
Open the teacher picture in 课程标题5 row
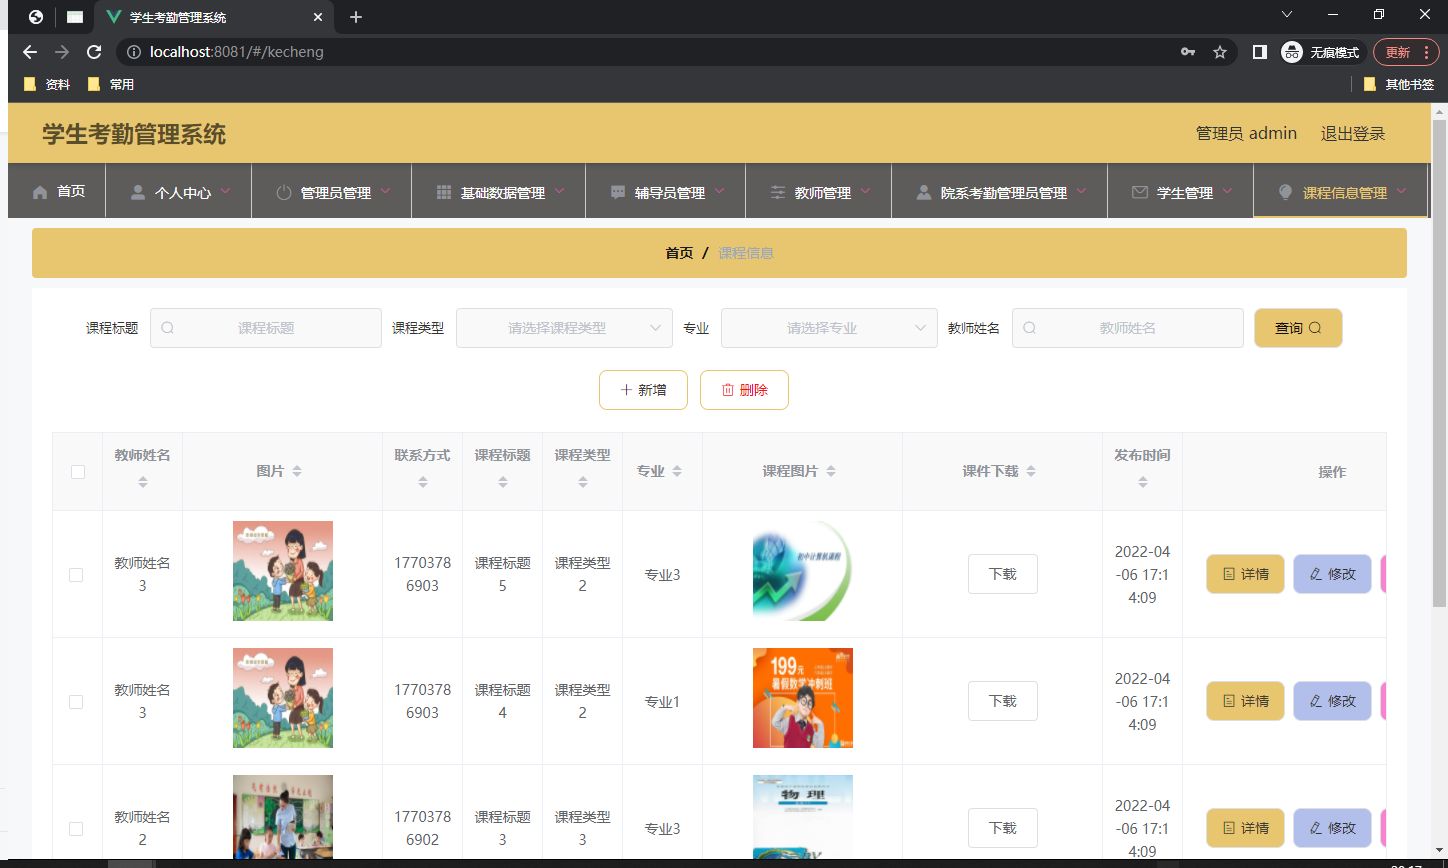283,571
